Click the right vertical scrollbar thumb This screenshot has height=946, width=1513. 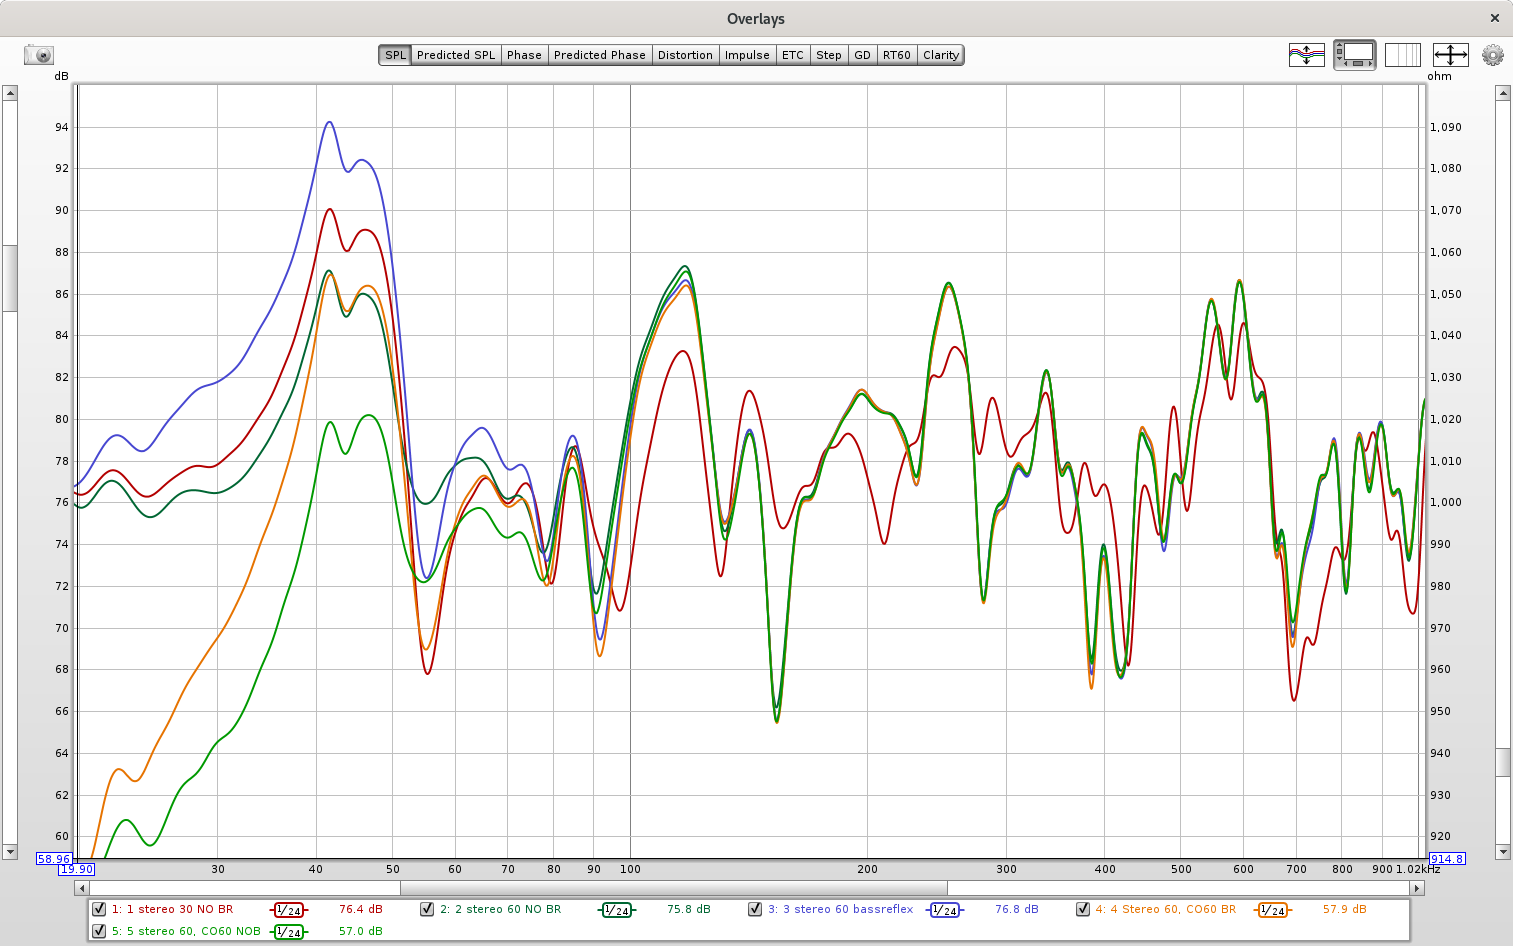(x=1503, y=762)
